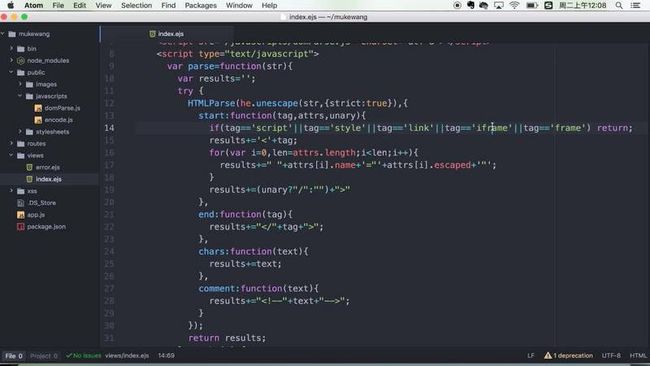This screenshot has width=650, height=366.
Task: Click the app.js file icon
Action: 21,215
